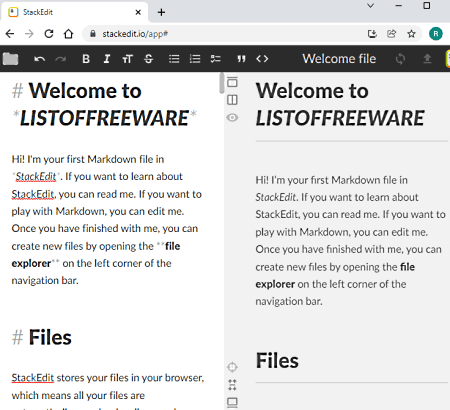Open a new browser tab
The image size is (450, 410).
[161, 12]
